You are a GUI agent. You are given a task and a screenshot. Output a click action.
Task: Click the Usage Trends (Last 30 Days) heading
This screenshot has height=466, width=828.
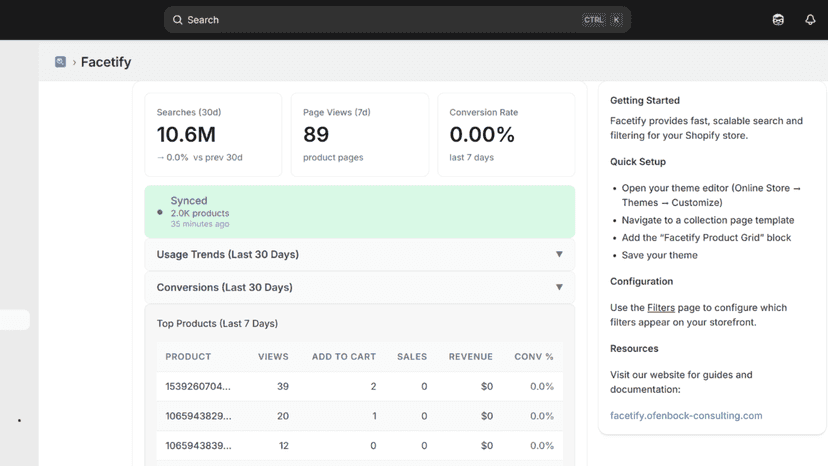click(228, 254)
